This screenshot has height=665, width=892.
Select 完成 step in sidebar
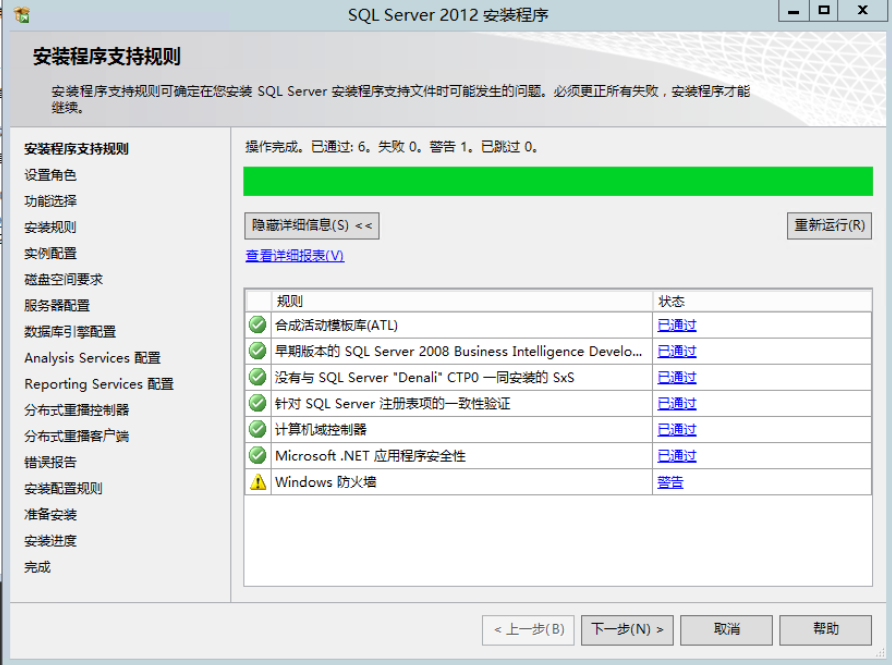tap(38, 568)
